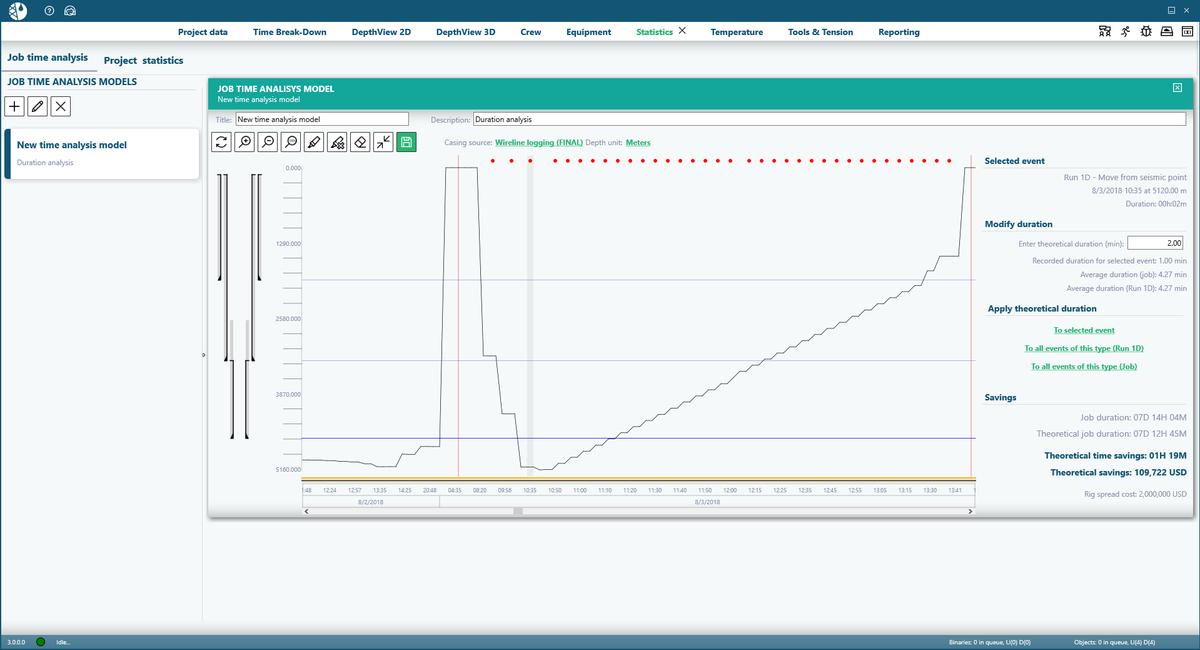Apply To all events of this type (Run 1D)
Screen dimensions: 1200x650
pos(1084,348)
